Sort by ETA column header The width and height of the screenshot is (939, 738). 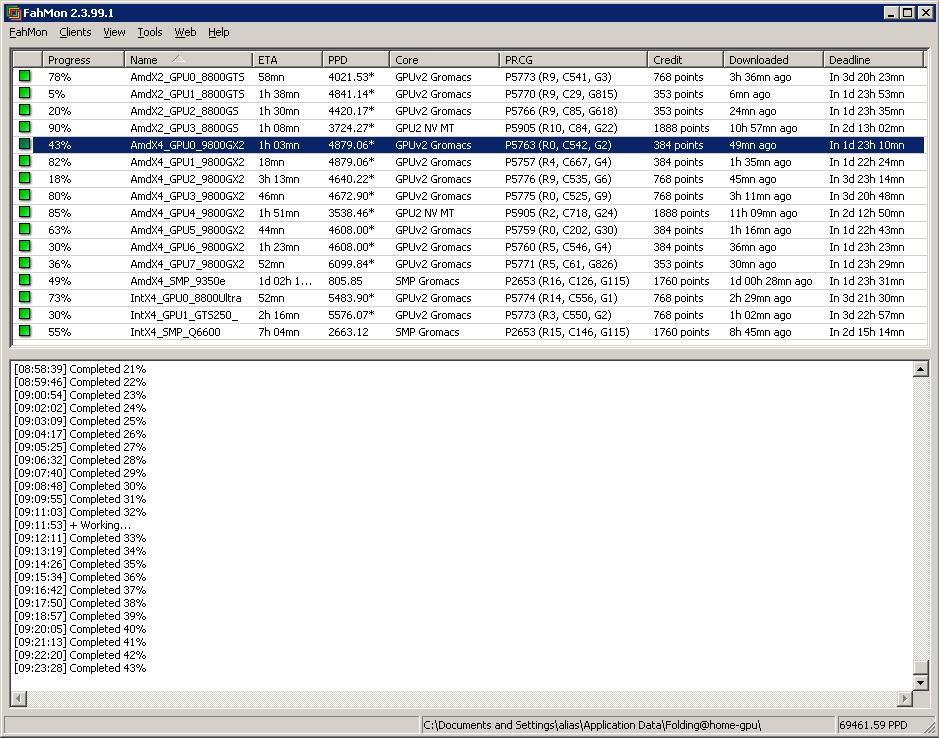click(x=287, y=60)
